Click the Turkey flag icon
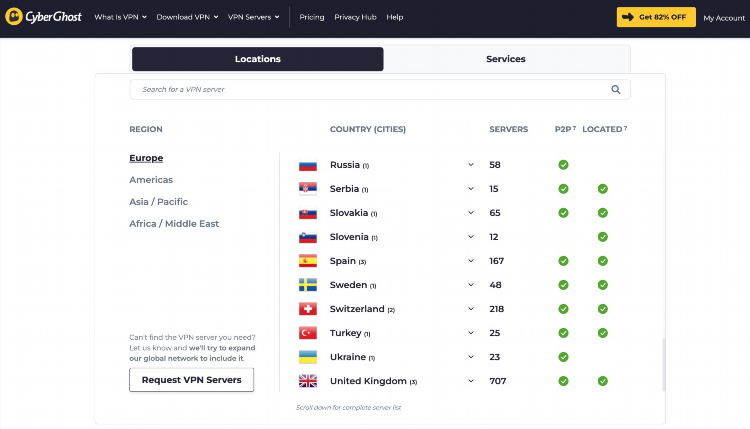Image resolution: width=750 pixels, height=429 pixels. (x=308, y=333)
